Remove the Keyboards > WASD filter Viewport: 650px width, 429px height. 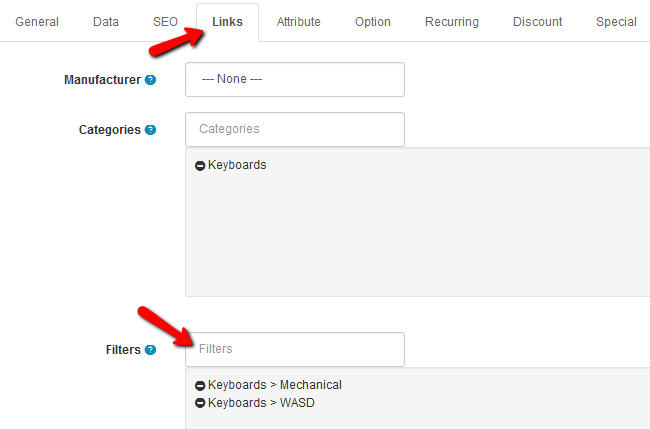pyautogui.click(x=200, y=404)
